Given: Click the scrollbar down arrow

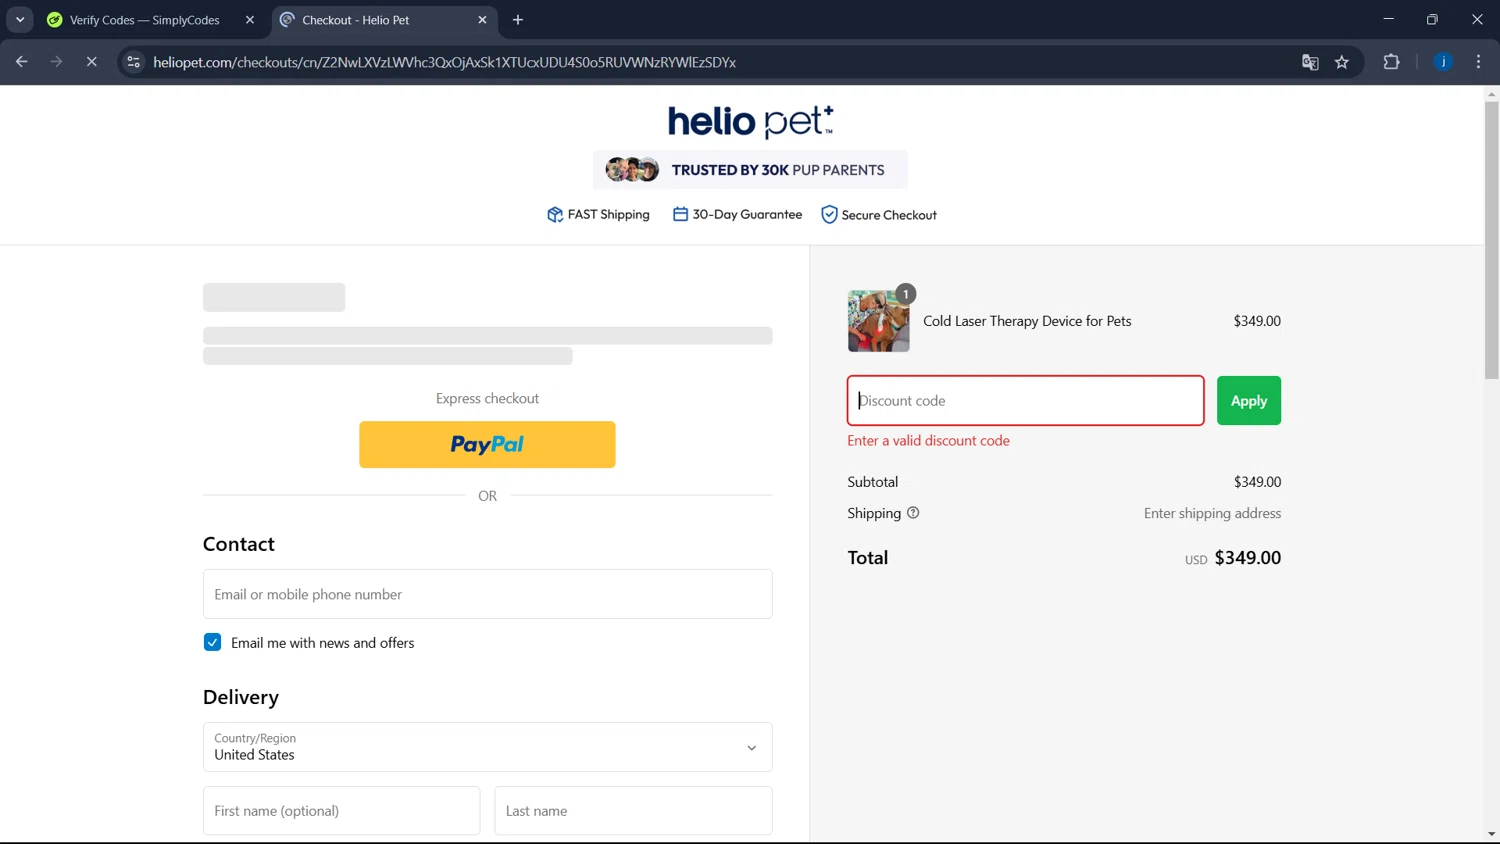Looking at the screenshot, I should pyautogui.click(x=1491, y=834).
